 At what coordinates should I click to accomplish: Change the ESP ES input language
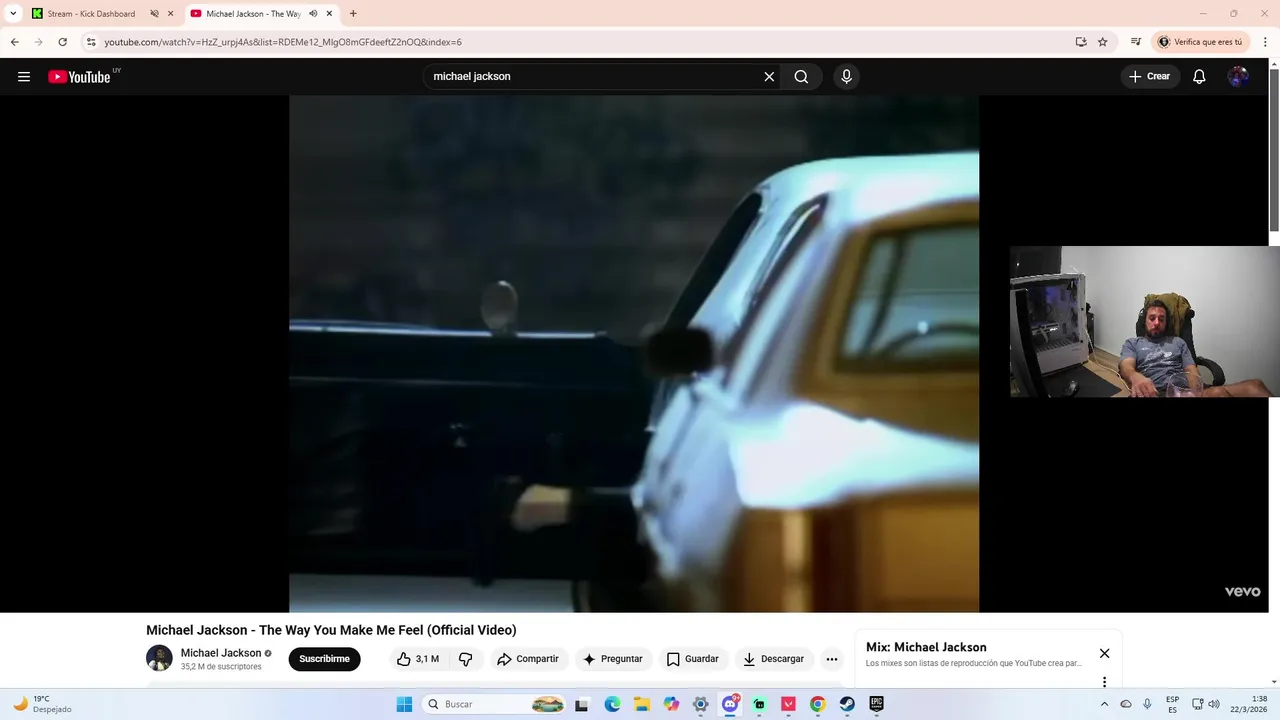[1172, 704]
